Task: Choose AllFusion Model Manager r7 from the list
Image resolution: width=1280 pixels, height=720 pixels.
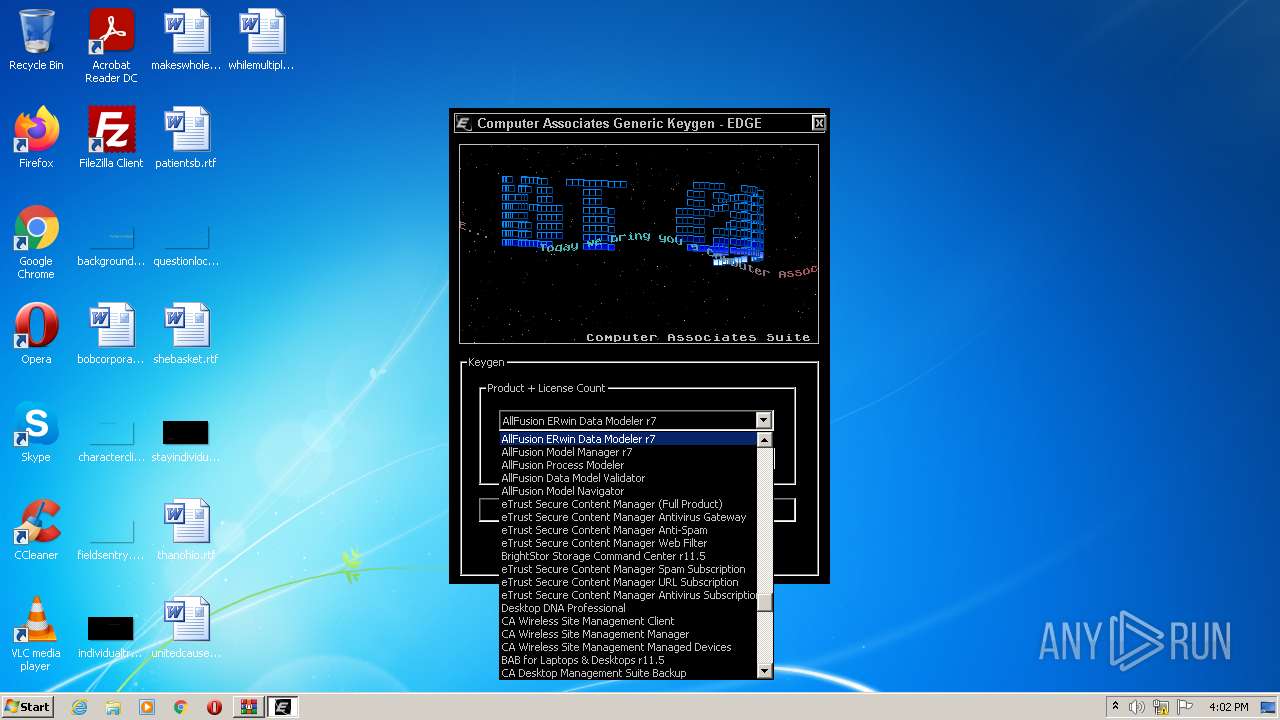Action: point(628,452)
